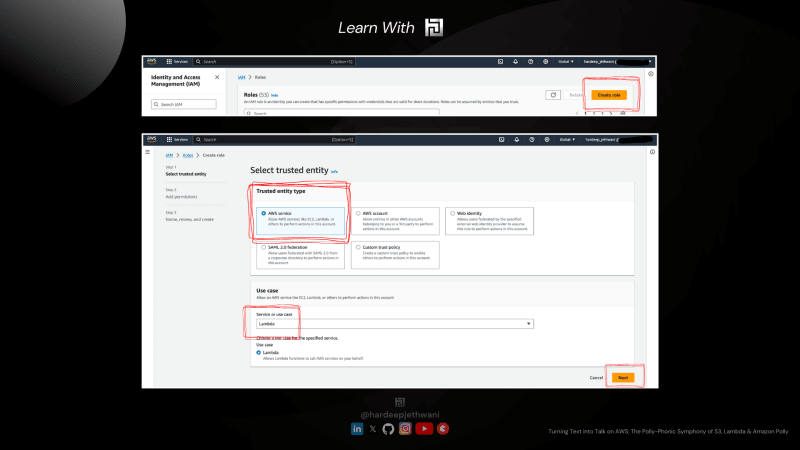Image resolution: width=800 pixels, height=450 pixels.
Task: Open account menu in Create role screenshot
Action: click(618, 139)
